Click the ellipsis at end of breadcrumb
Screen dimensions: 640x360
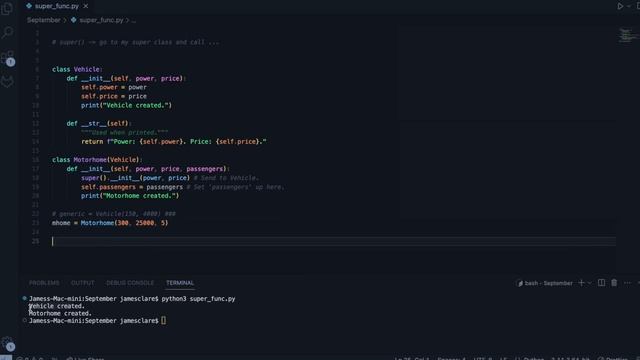point(133,20)
